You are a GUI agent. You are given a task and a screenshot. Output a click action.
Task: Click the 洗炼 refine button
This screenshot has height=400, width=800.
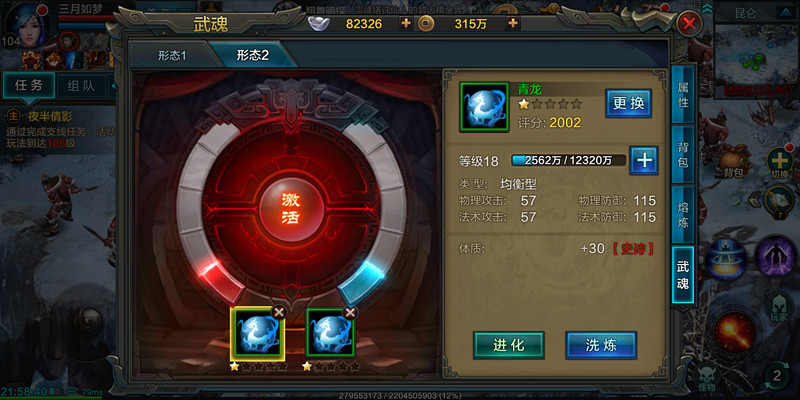point(601,345)
